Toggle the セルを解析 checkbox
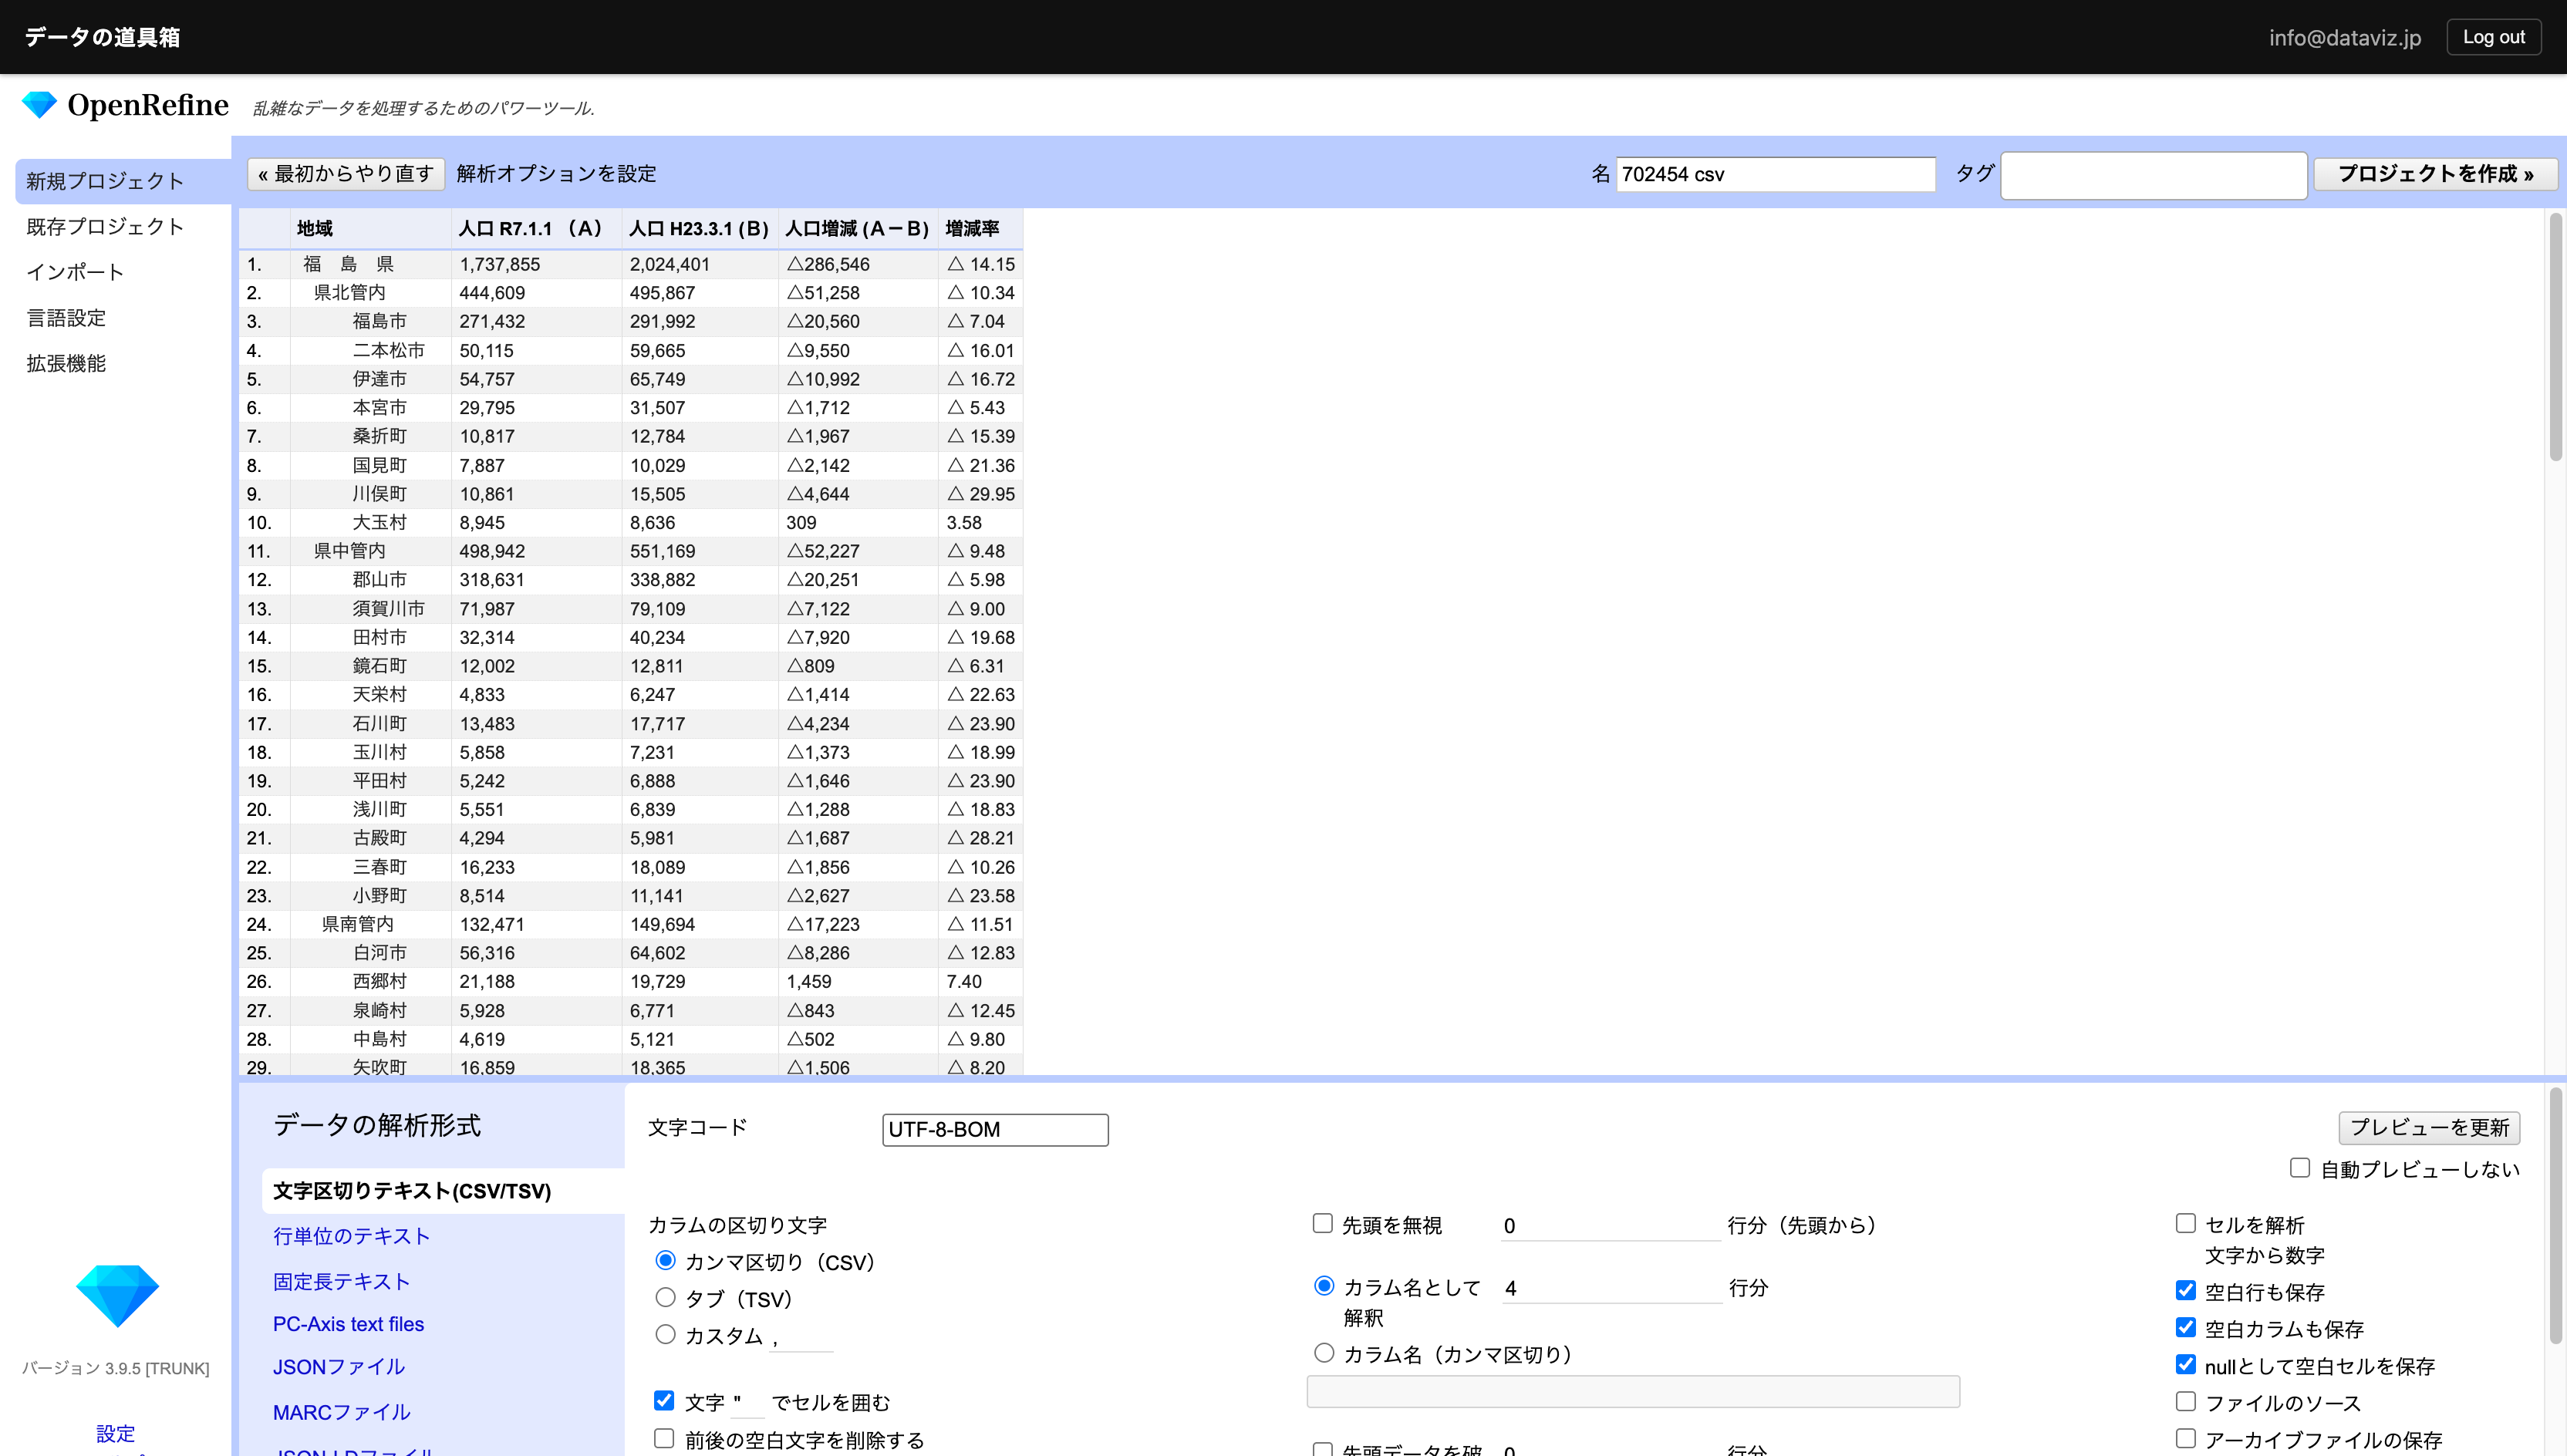Image resolution: width=2567 pixels, height=1456 pixels. pos(2185,1223)
